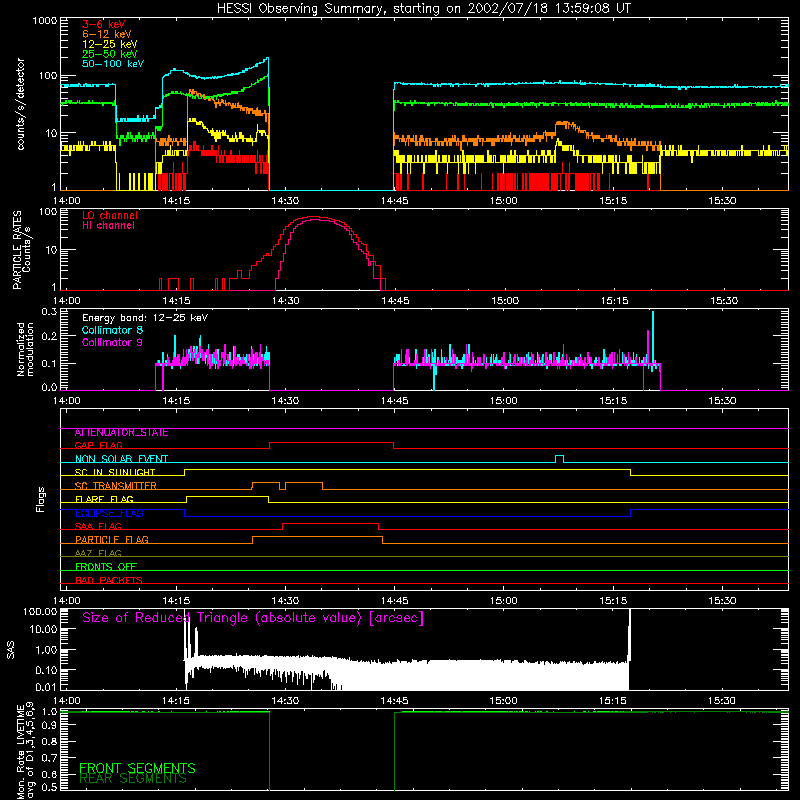Click the SC_TRANSMITTER flag label
This screenshot has height=800, width=800.
[x=115, y=486]
